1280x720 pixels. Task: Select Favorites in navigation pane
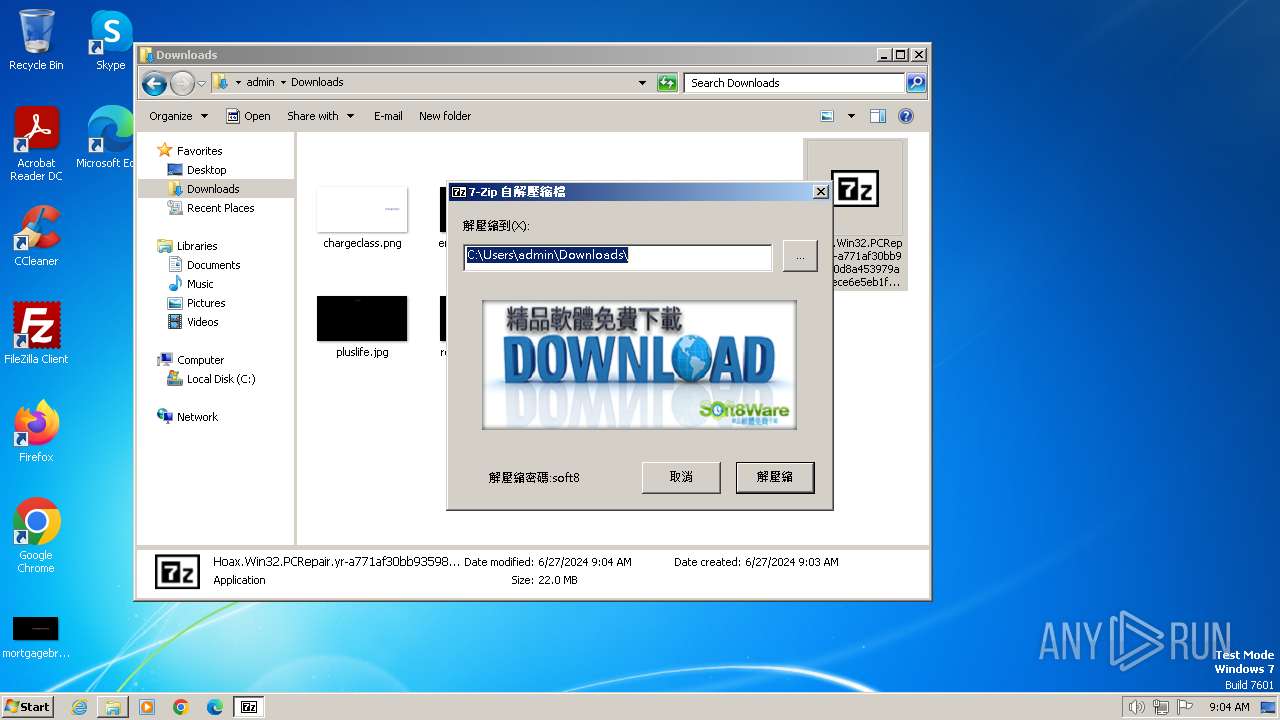click(199, 151)
